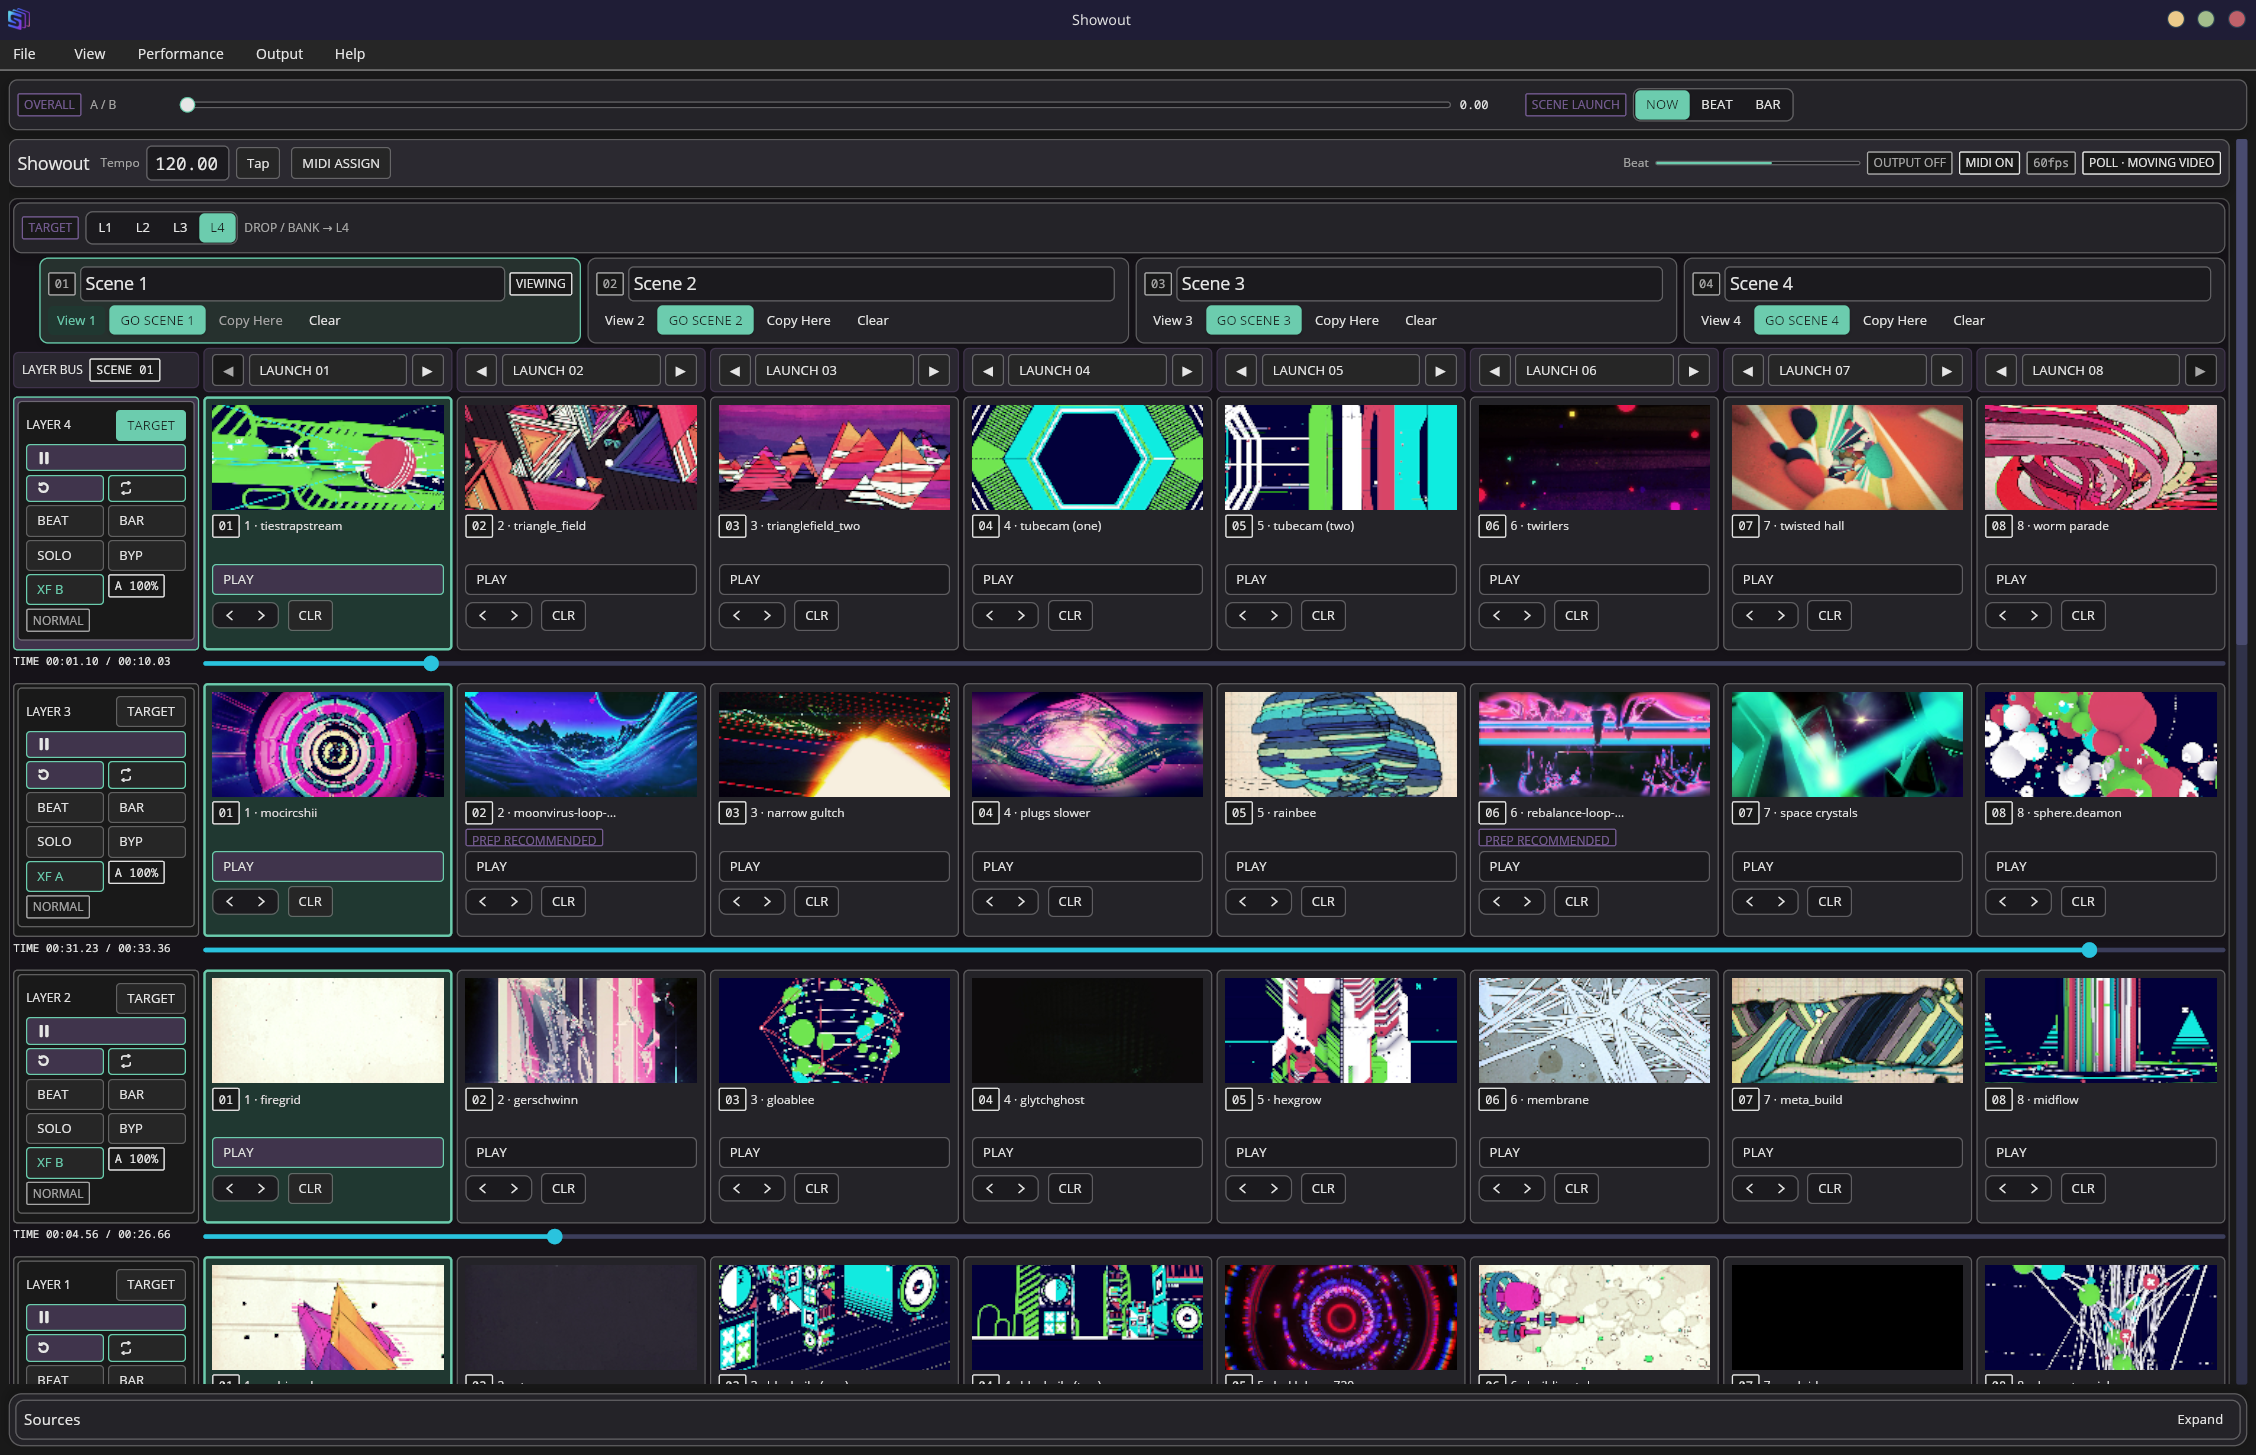Toggle BYP on Layer 3
Image resolution: width=2256 pixels, height=1455 pixels.
pos(146,842)
